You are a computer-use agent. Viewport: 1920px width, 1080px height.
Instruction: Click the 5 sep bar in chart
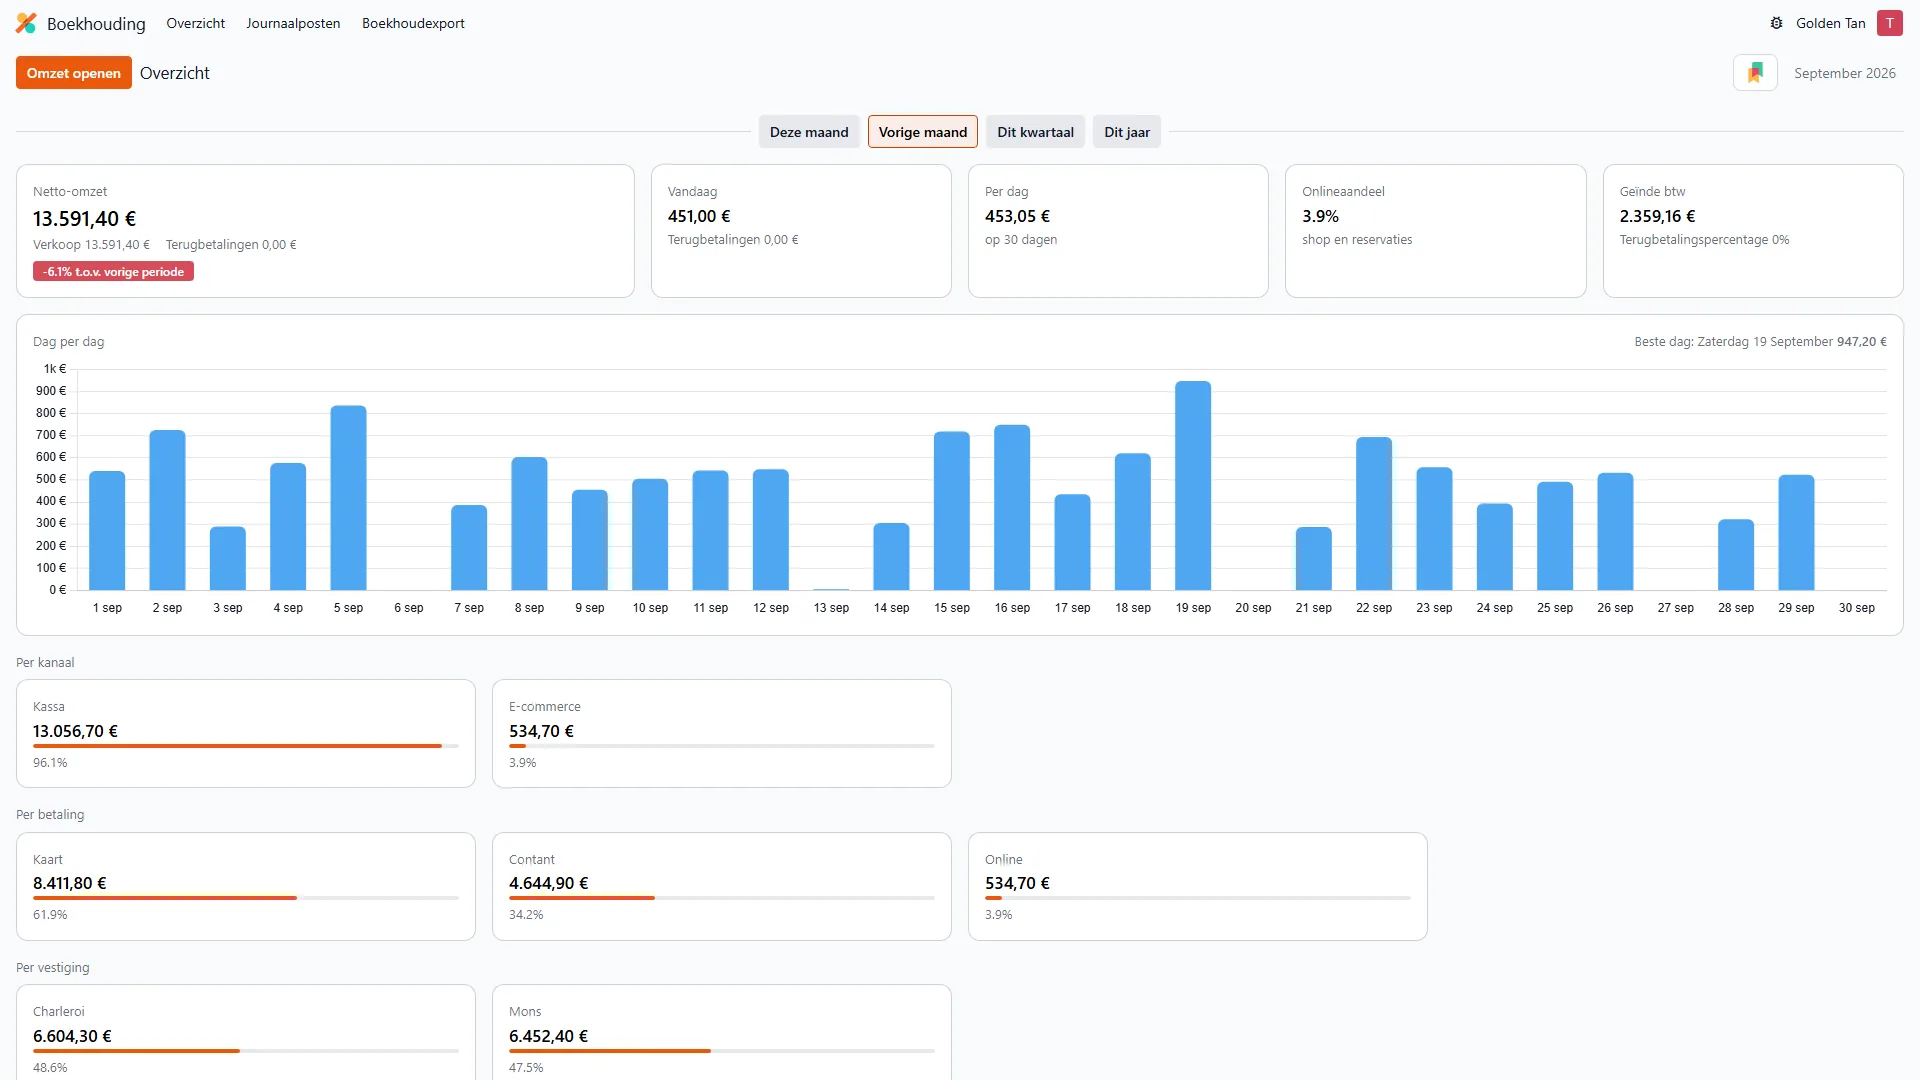[x=348, y=498]
